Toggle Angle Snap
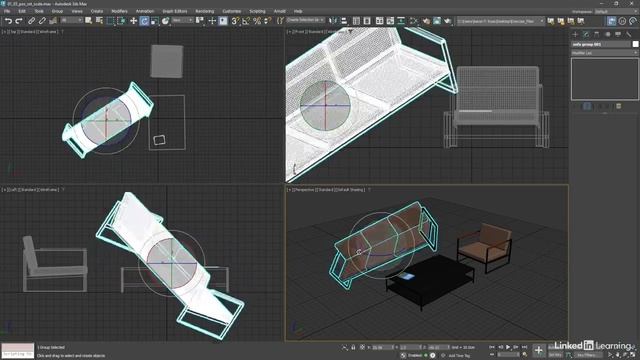Viewport: 640px width, 360px height. coord(246,21)
